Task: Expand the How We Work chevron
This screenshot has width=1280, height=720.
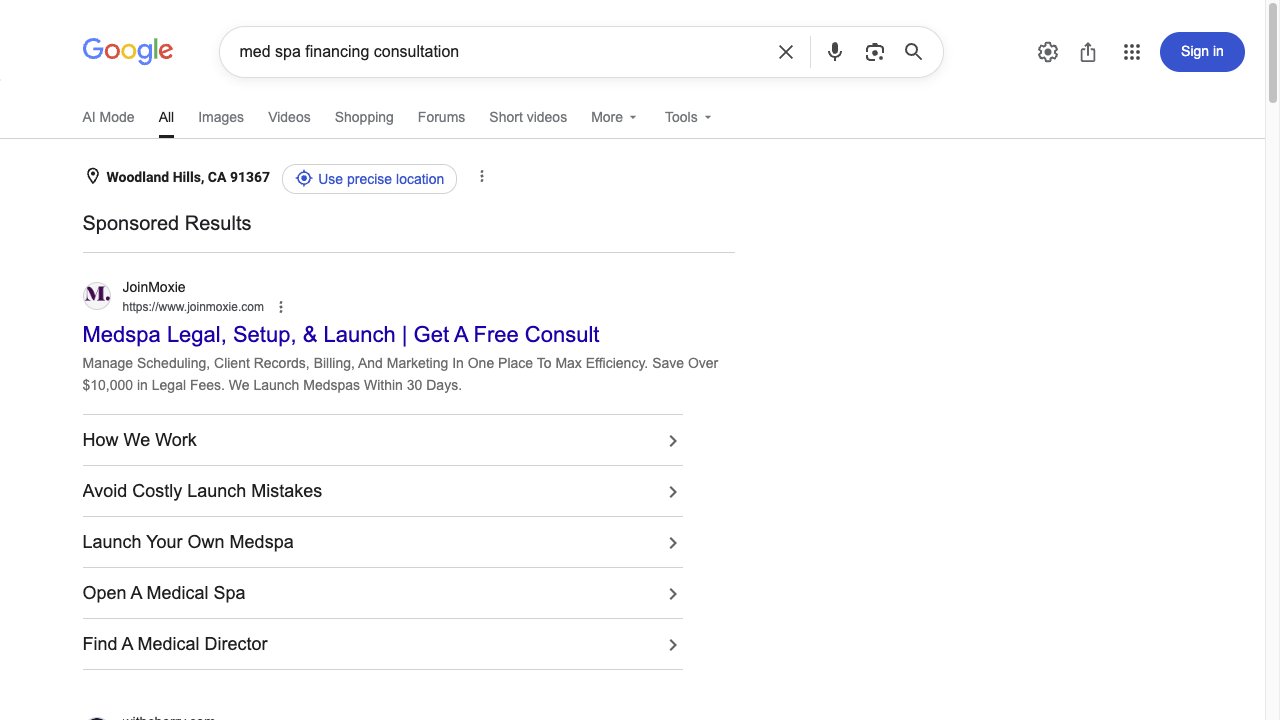Action: 673,441
